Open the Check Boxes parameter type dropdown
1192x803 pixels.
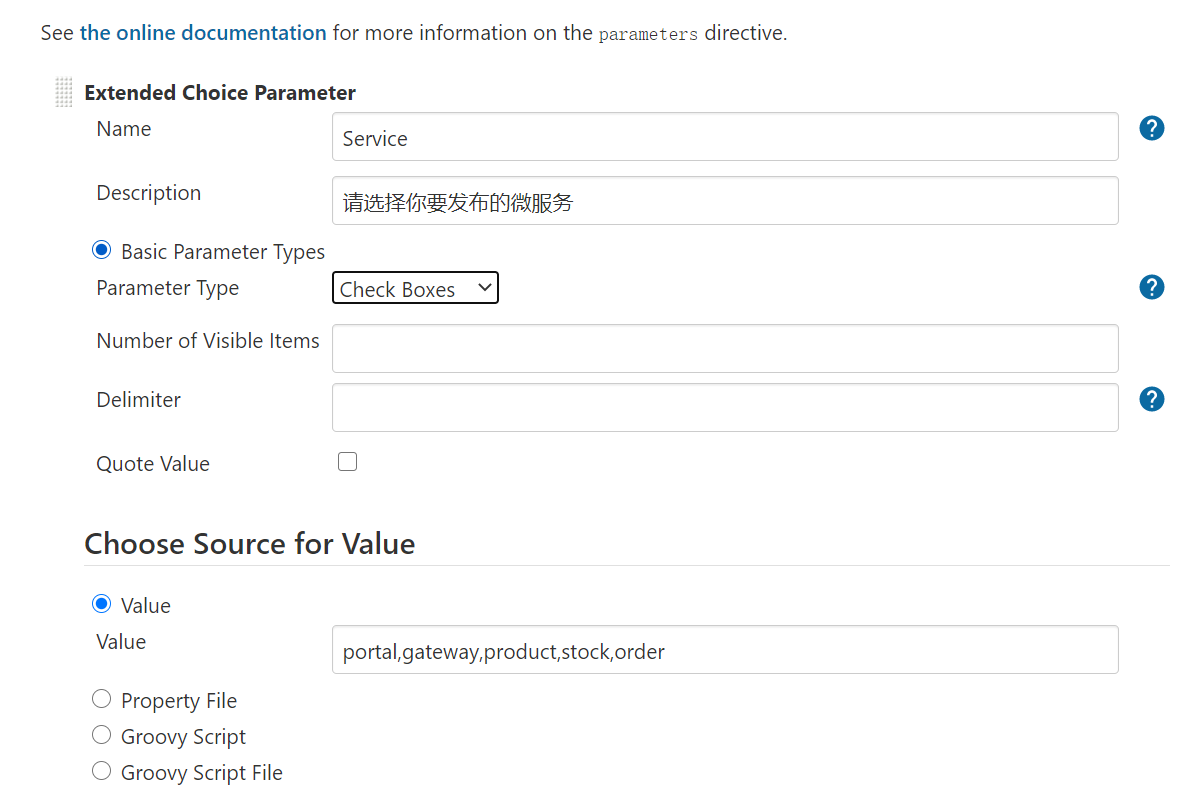pos(415,288)
